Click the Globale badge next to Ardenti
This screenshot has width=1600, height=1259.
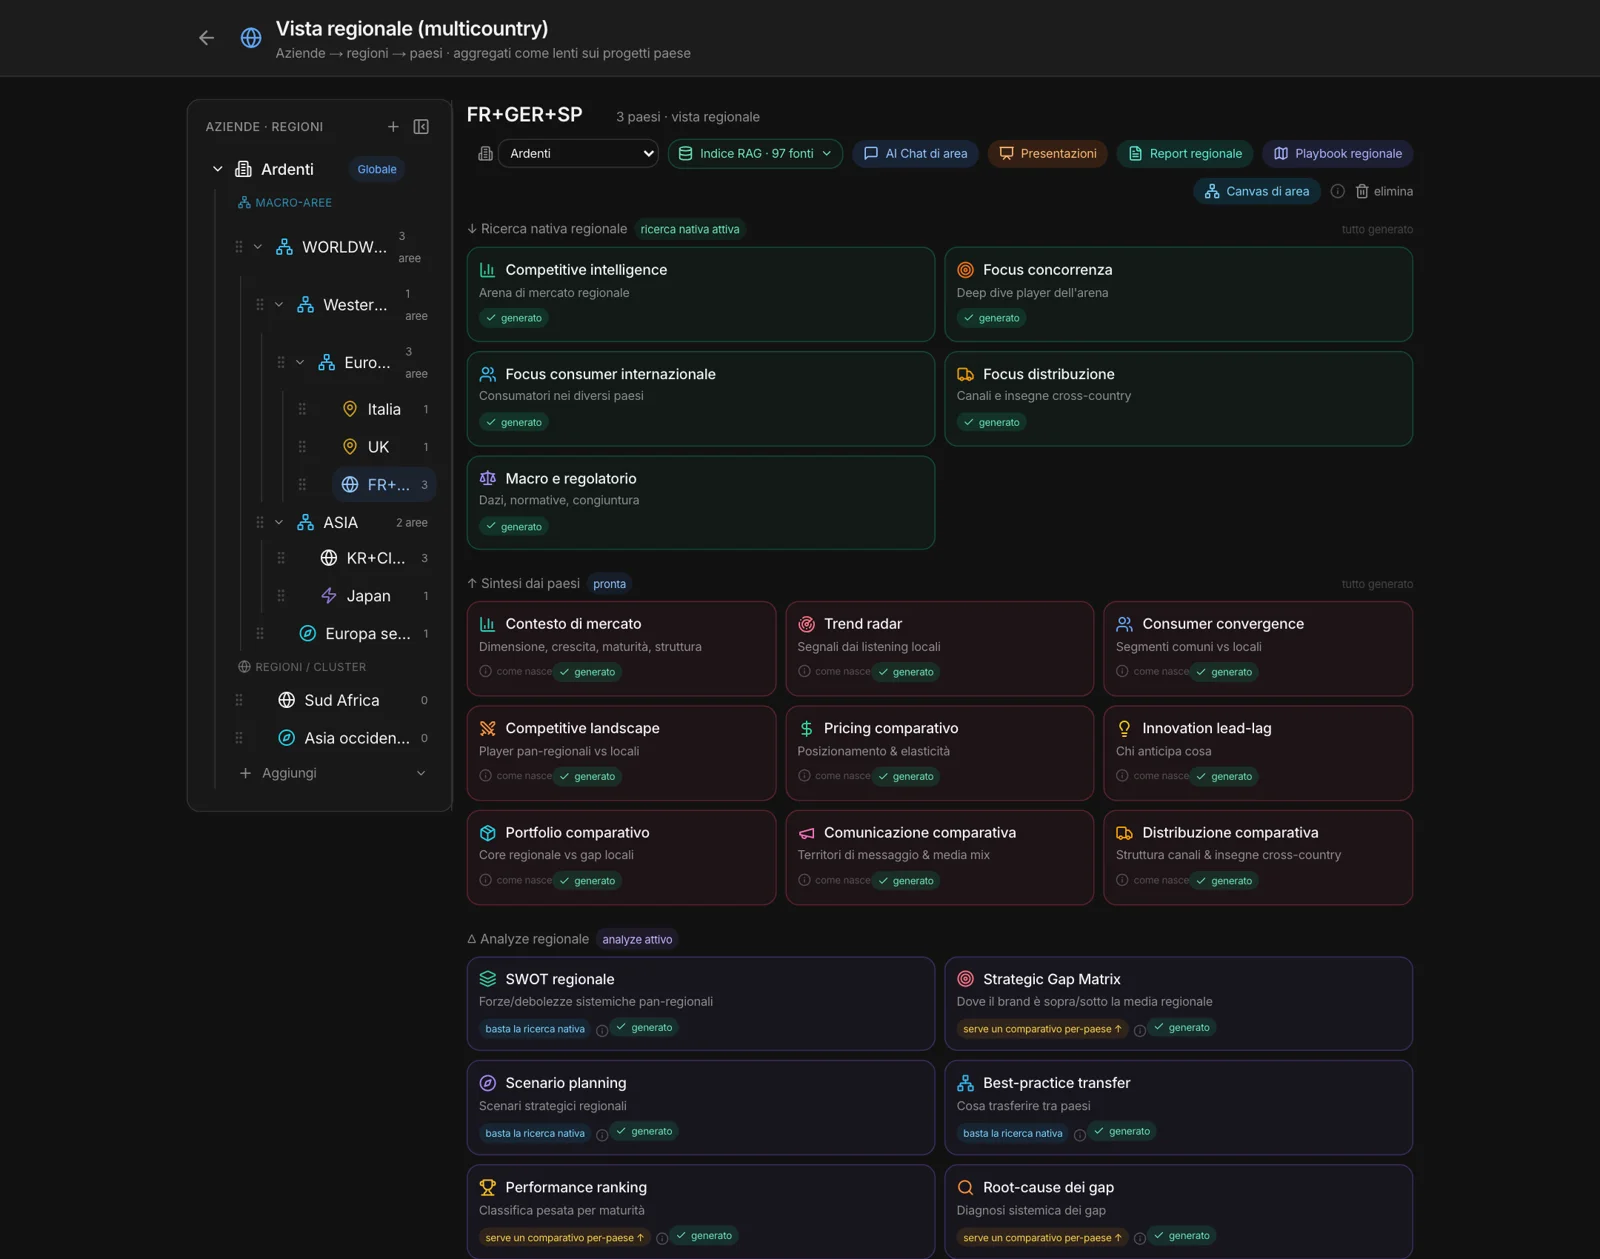point(377,169)
